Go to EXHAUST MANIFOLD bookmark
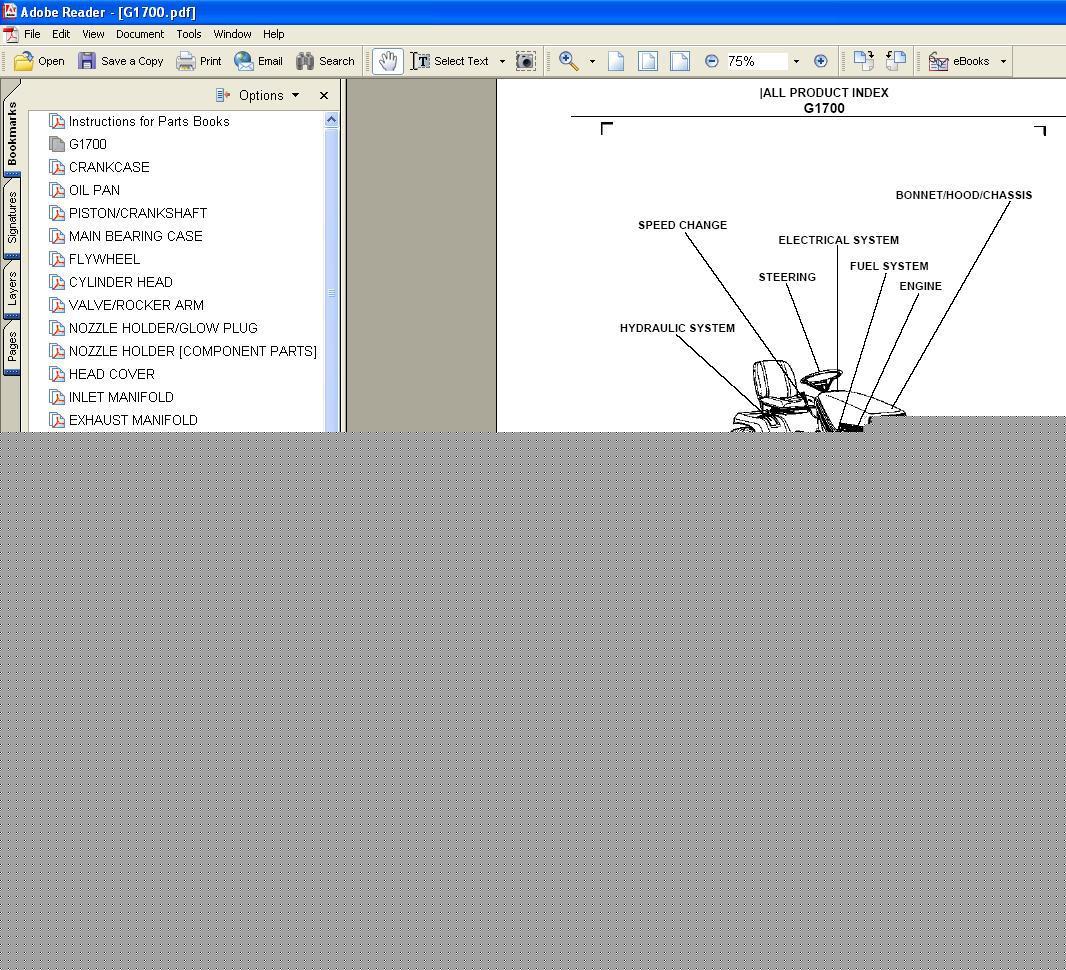This screenshot has width=1066, height=970. tap(133, 421)
